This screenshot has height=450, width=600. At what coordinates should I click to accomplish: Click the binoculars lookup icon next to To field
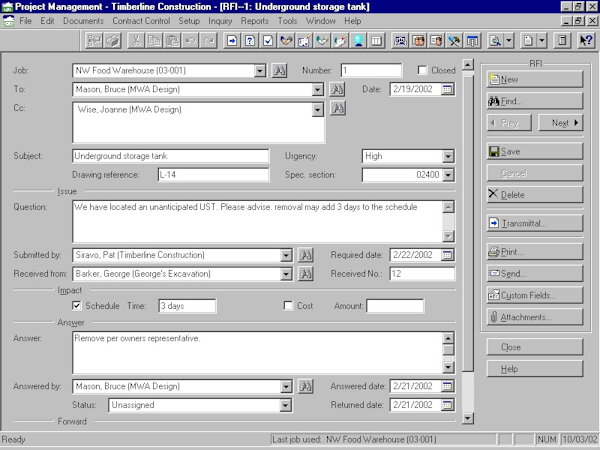tap(337, 90)
